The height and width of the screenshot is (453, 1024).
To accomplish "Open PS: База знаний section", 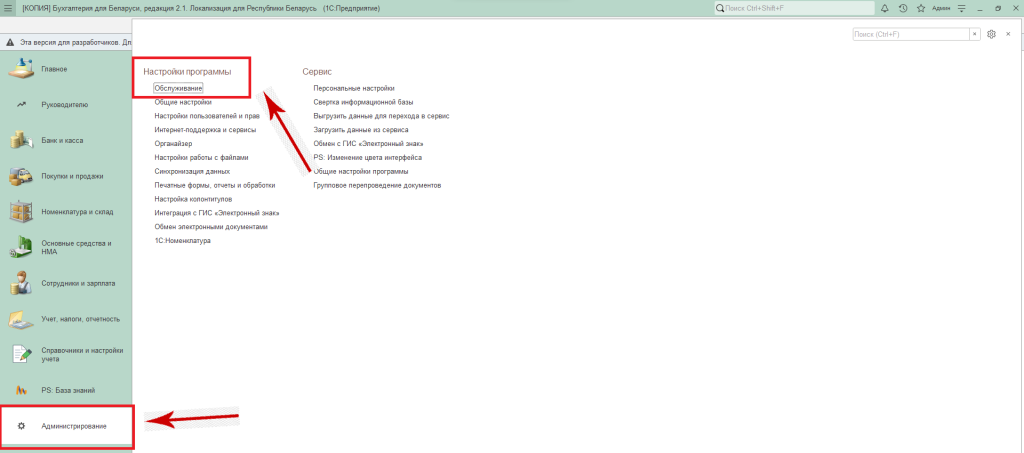I will coord(68,390).
